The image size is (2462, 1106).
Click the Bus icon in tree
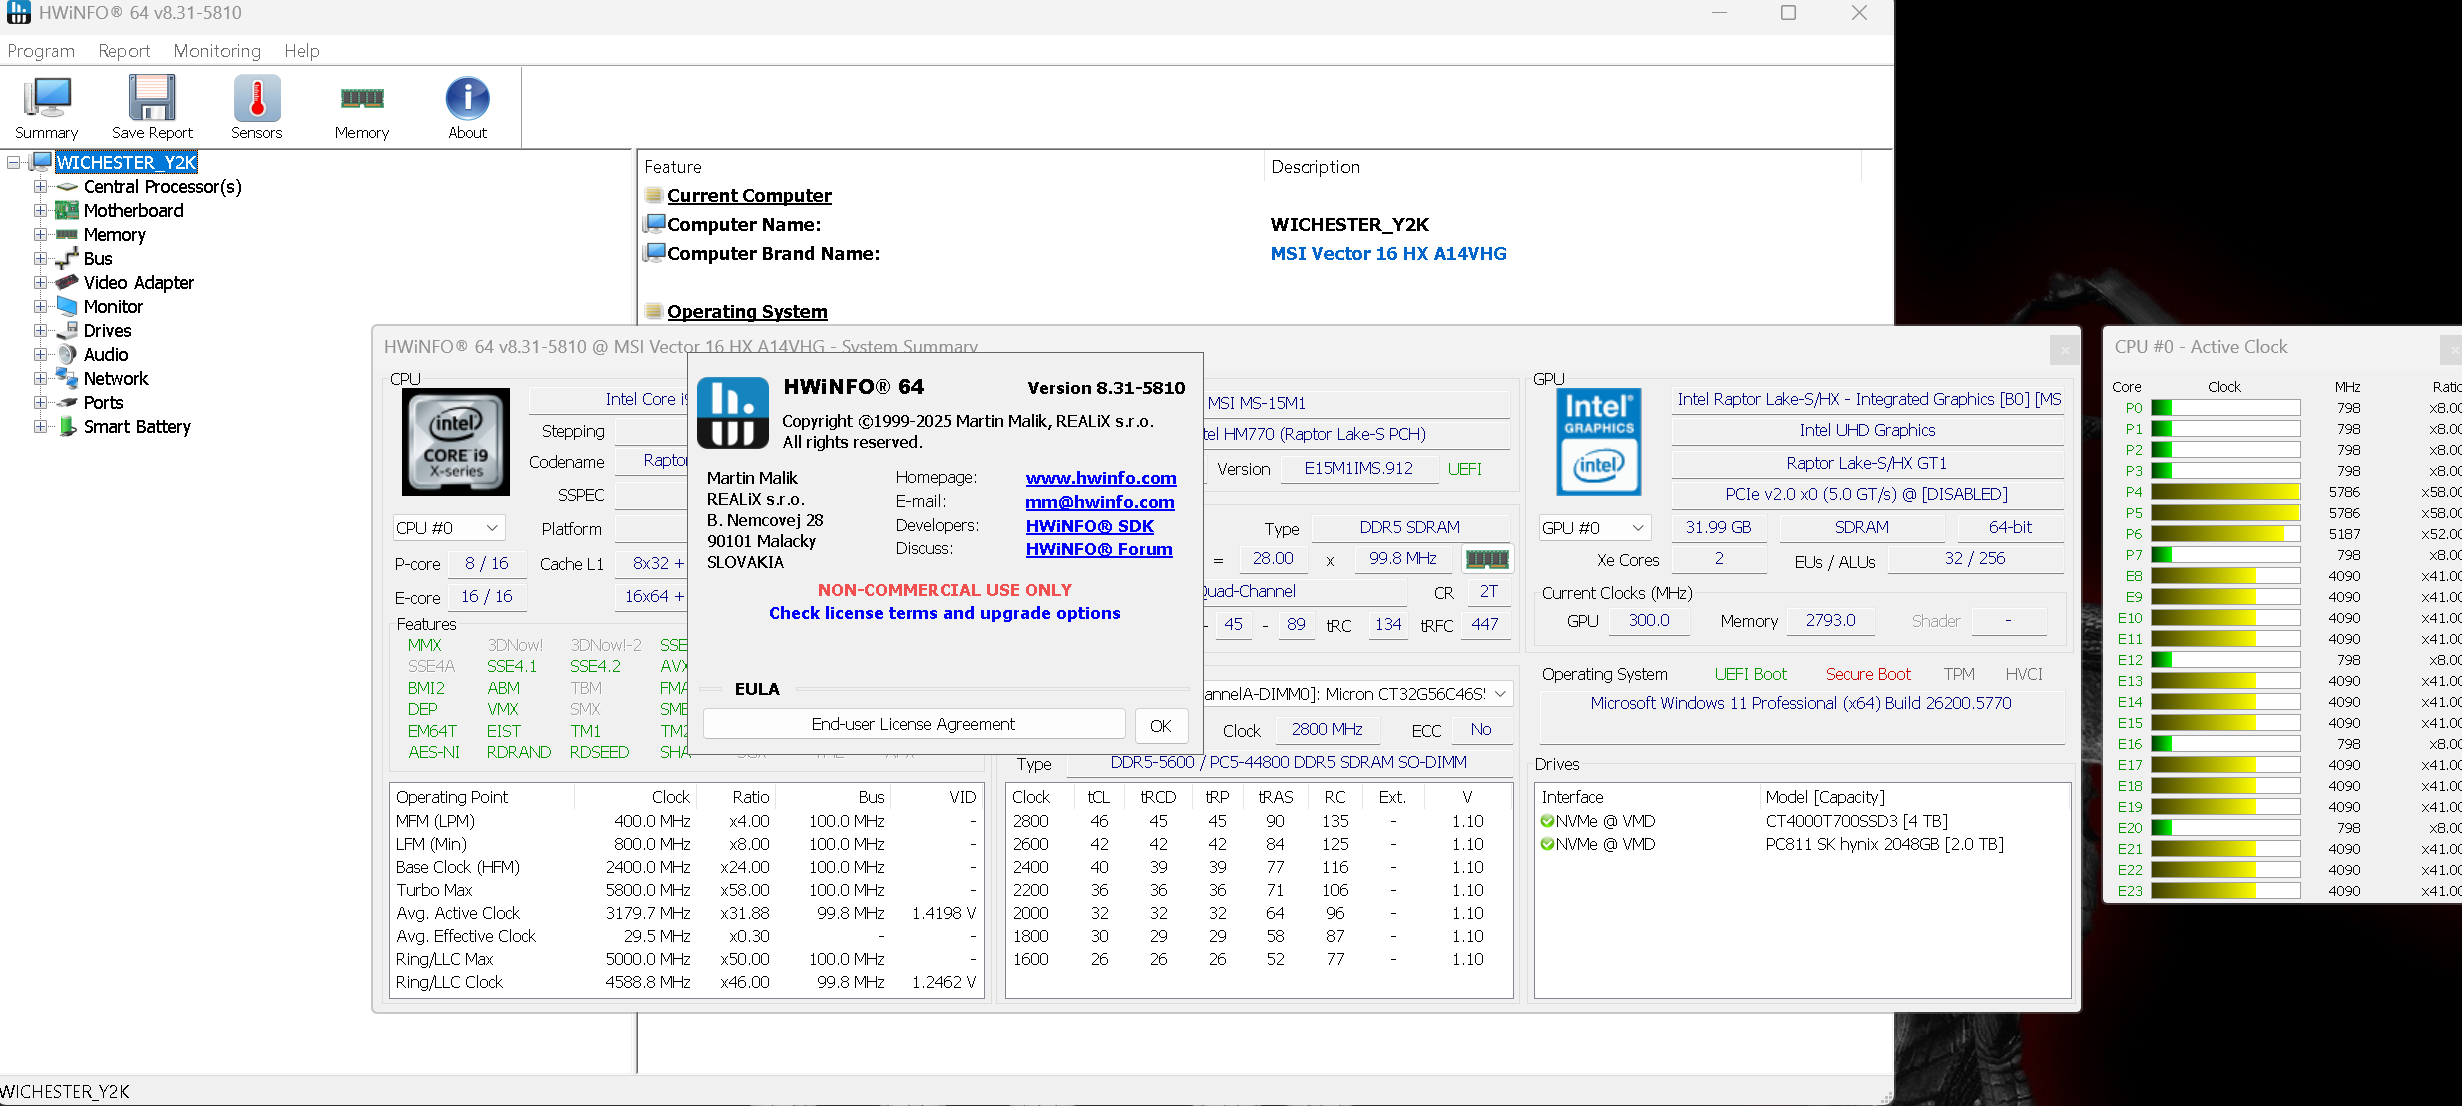(x=67, y=259)
